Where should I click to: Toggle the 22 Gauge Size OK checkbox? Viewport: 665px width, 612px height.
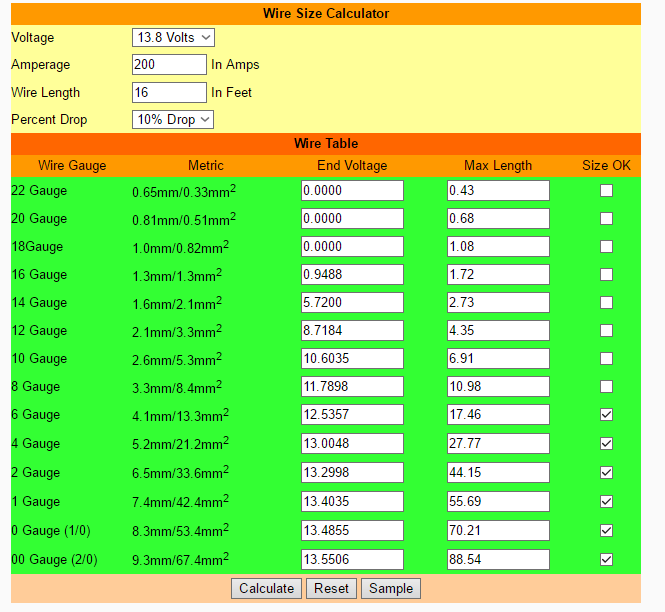(x=606, y=191)
